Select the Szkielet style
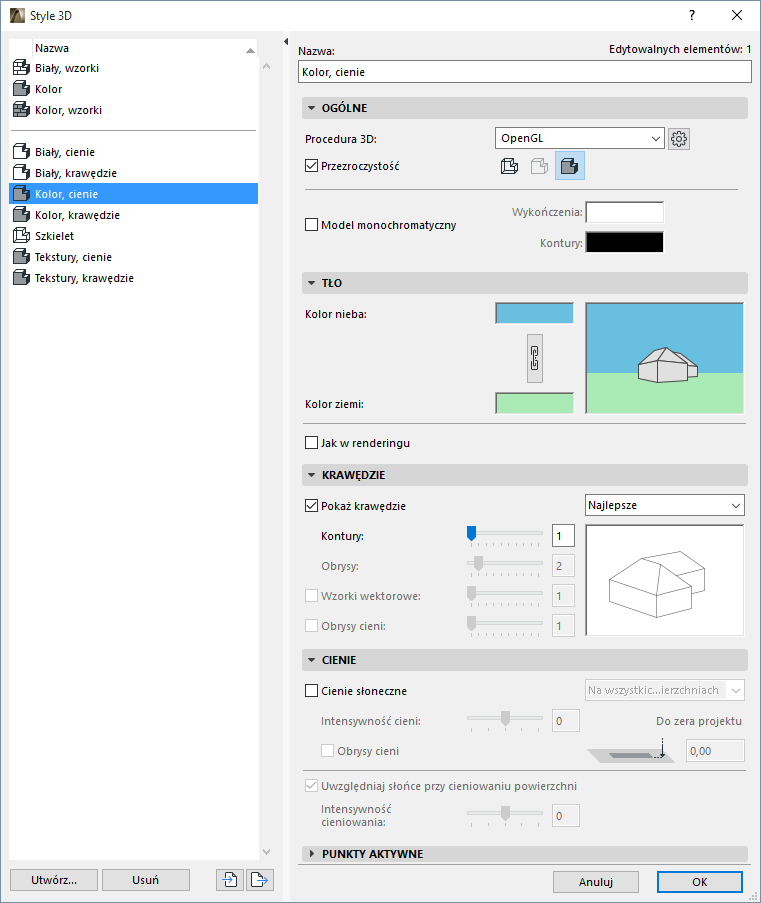Image resolution: width=761 pixels, height=903 pixels. coord(134,236)
